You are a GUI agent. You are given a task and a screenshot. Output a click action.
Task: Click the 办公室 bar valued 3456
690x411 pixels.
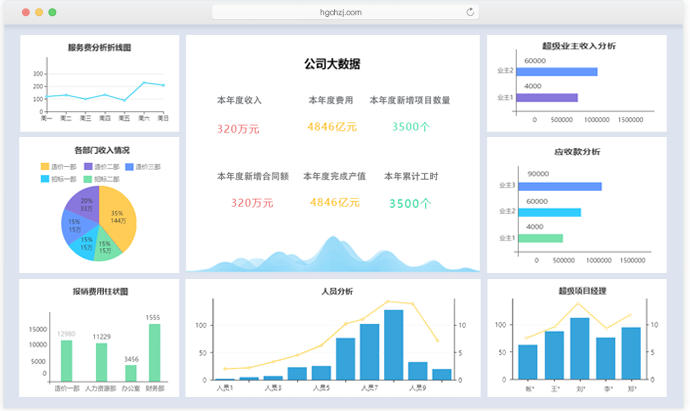[x=131, y=373]
